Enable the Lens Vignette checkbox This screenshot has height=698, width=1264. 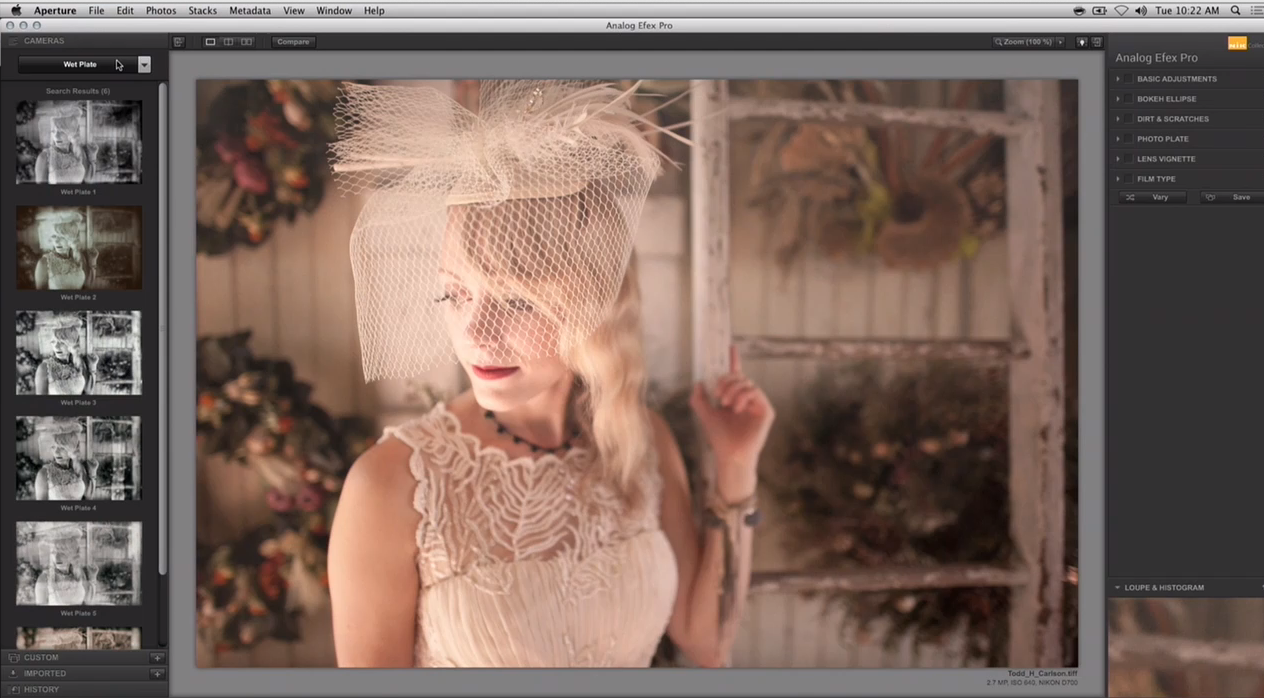coord(1128,159)
